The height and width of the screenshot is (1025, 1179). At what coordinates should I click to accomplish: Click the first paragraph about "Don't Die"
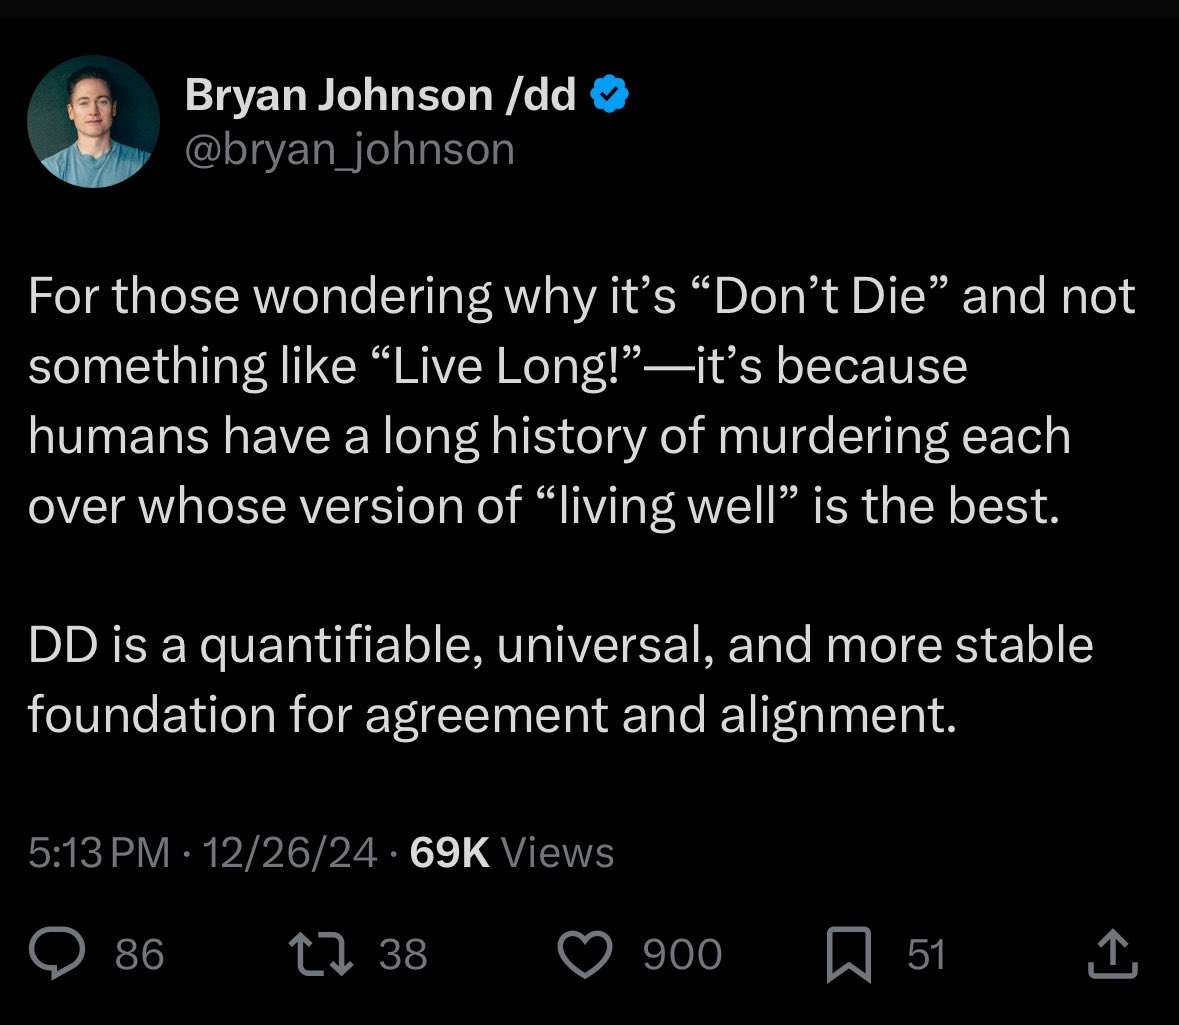(582, 402)
